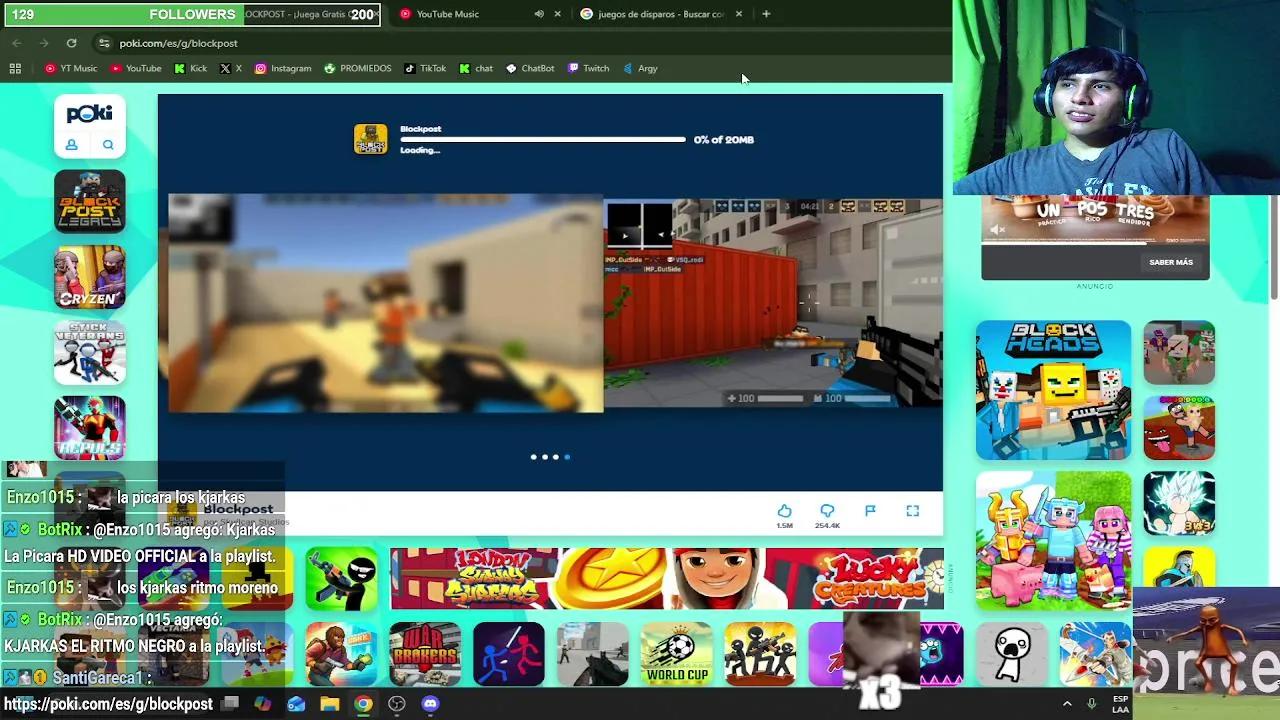Open Kick bookmark
The width and height of the screenshot is (1280, 720).
(191, 68)
